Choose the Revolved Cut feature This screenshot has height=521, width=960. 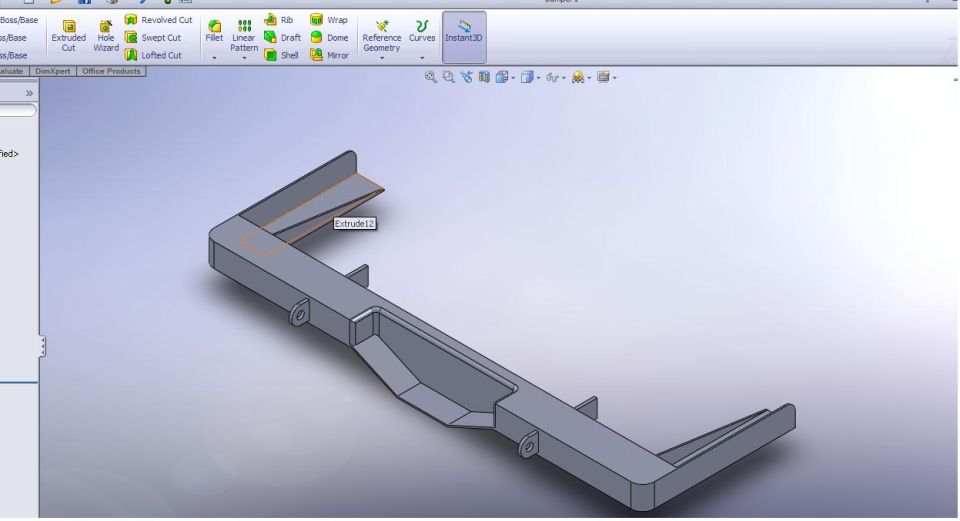tap(158, 20)
